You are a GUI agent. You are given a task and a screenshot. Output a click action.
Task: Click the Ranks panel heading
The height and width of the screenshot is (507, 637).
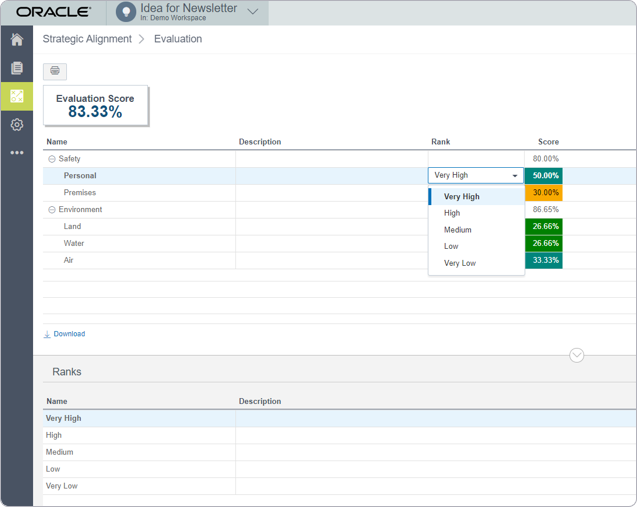point(67,372)
